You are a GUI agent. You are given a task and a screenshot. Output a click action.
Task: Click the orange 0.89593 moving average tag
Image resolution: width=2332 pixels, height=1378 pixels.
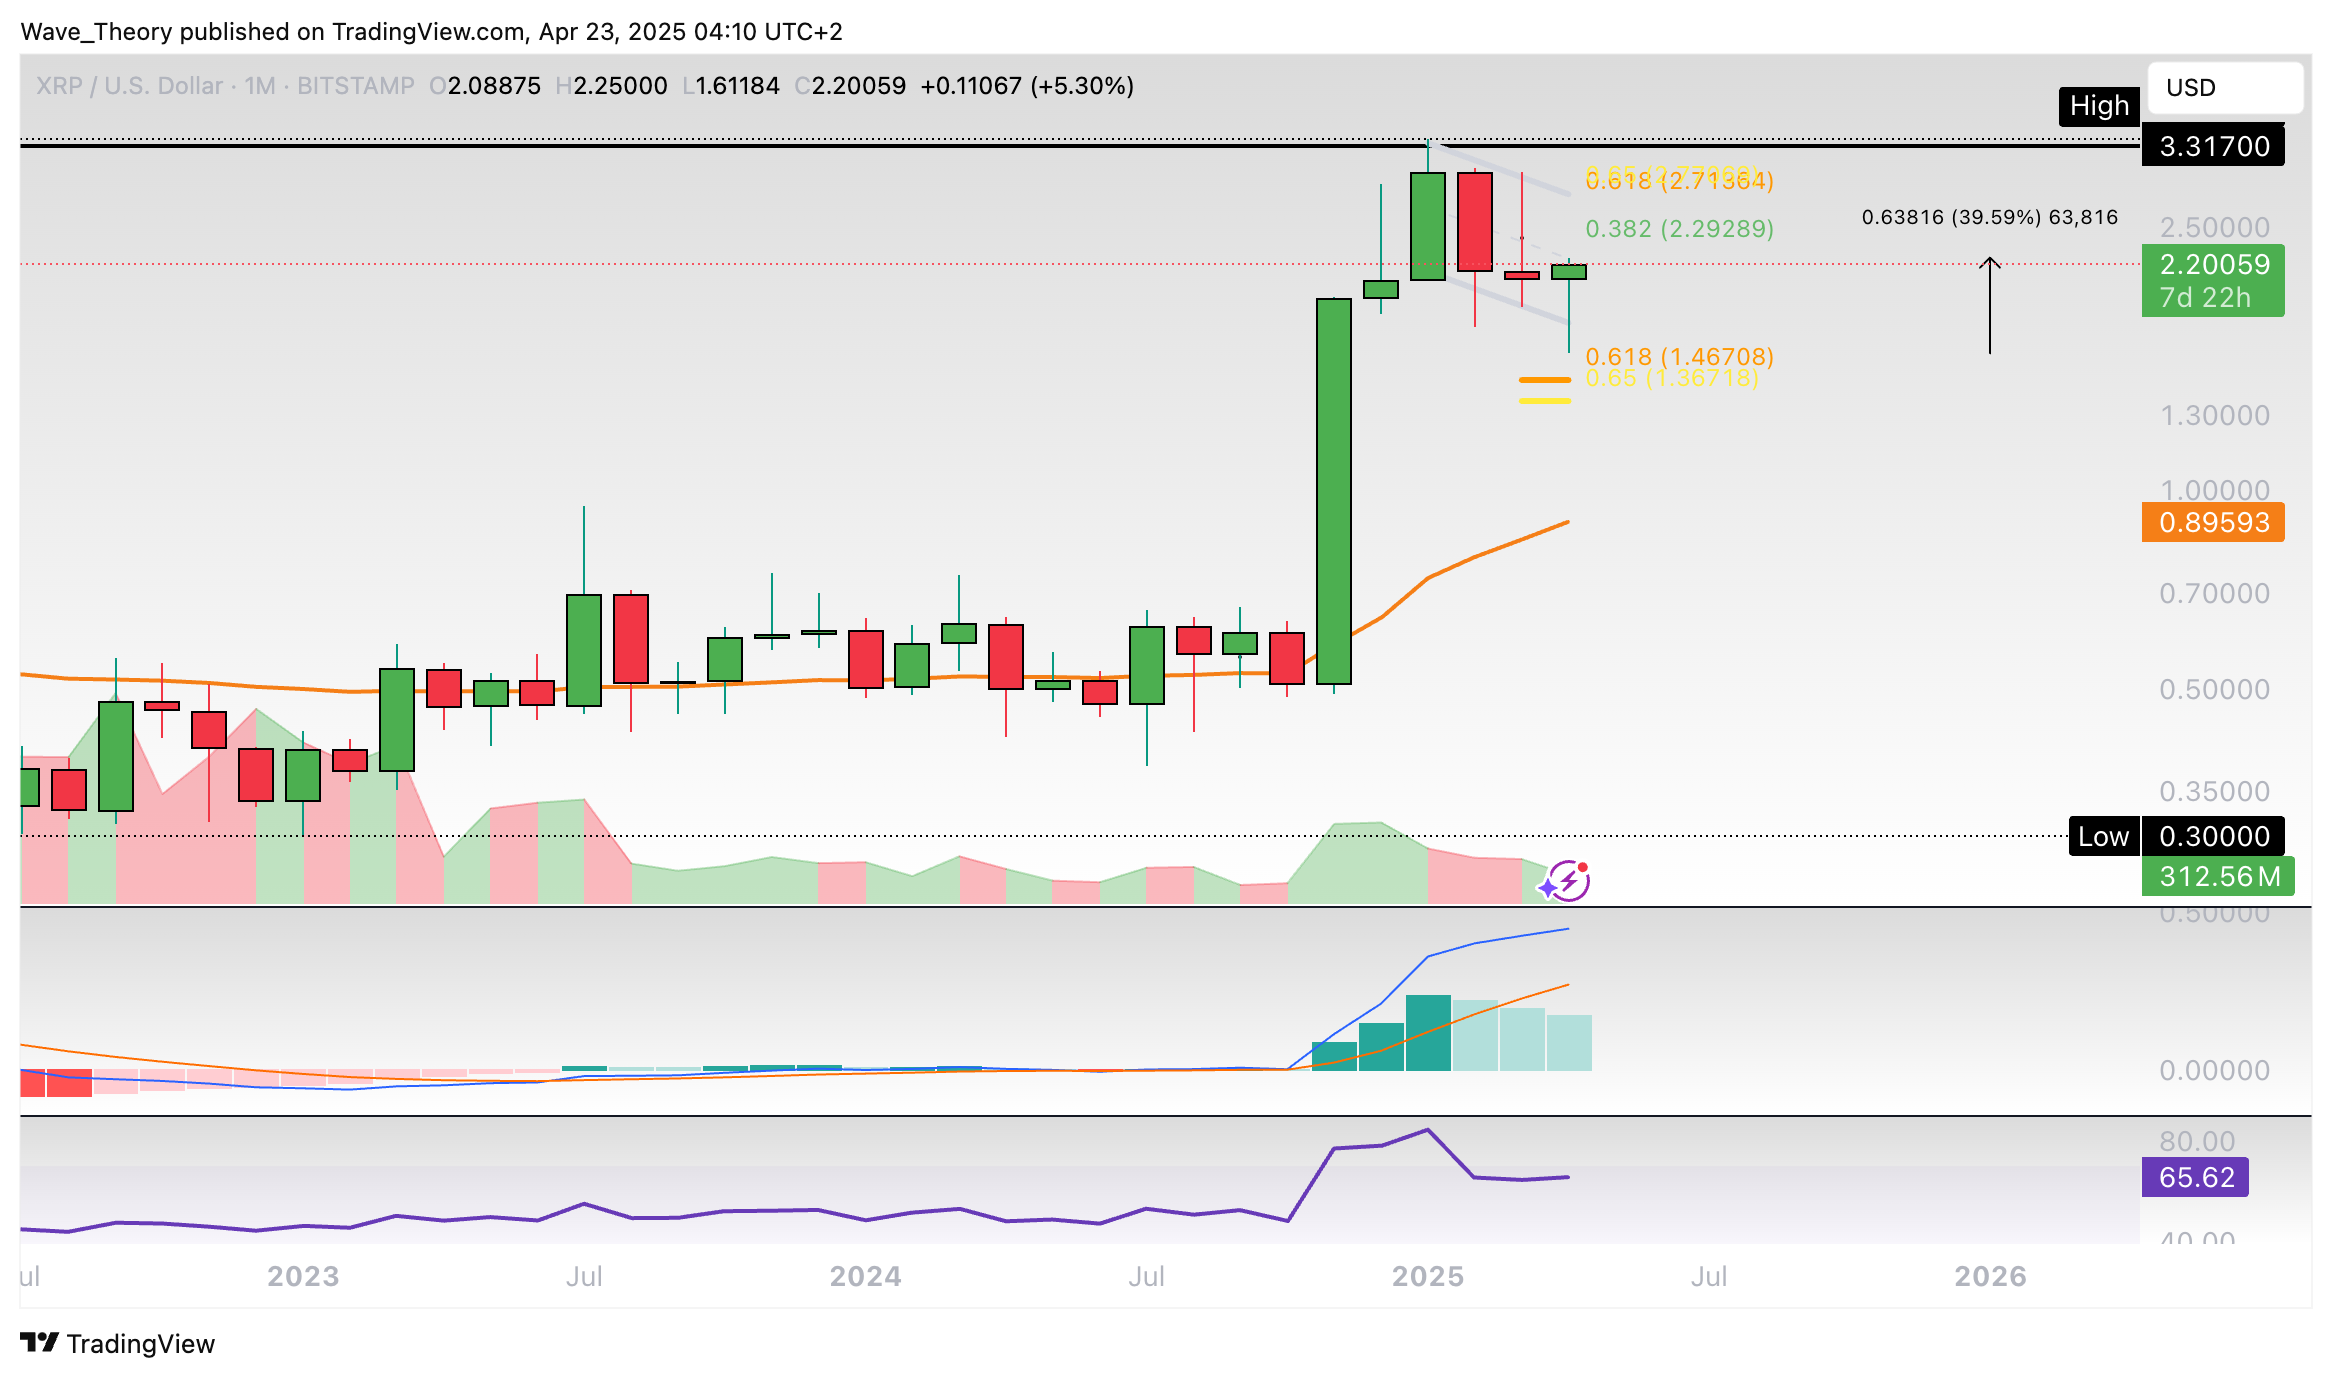(x=2212, y=522)
